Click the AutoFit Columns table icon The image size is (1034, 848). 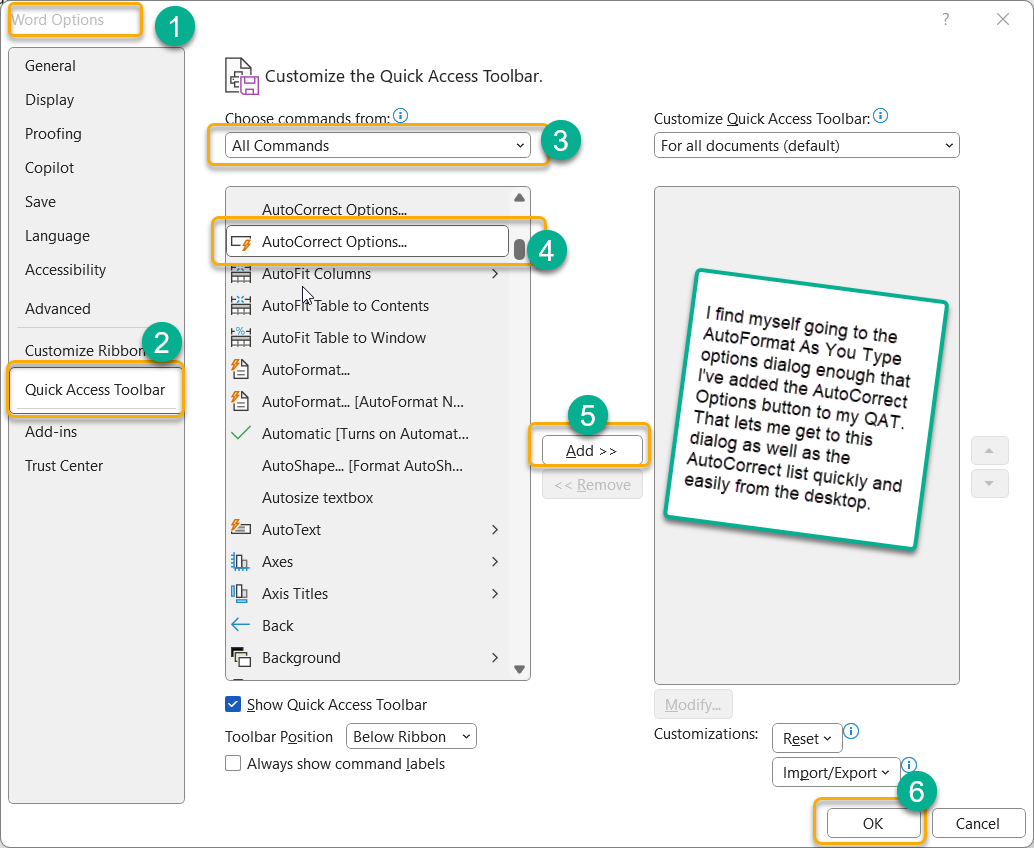click(x=241, y=274)
